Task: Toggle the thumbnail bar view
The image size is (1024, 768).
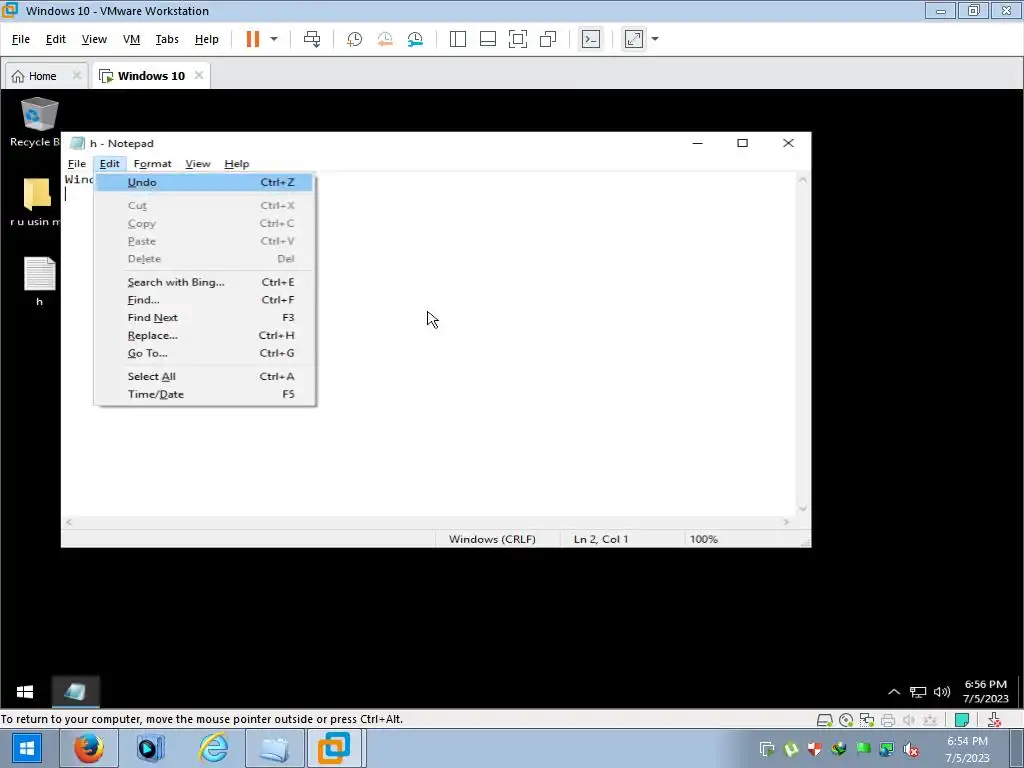Action: pos(488,39)
